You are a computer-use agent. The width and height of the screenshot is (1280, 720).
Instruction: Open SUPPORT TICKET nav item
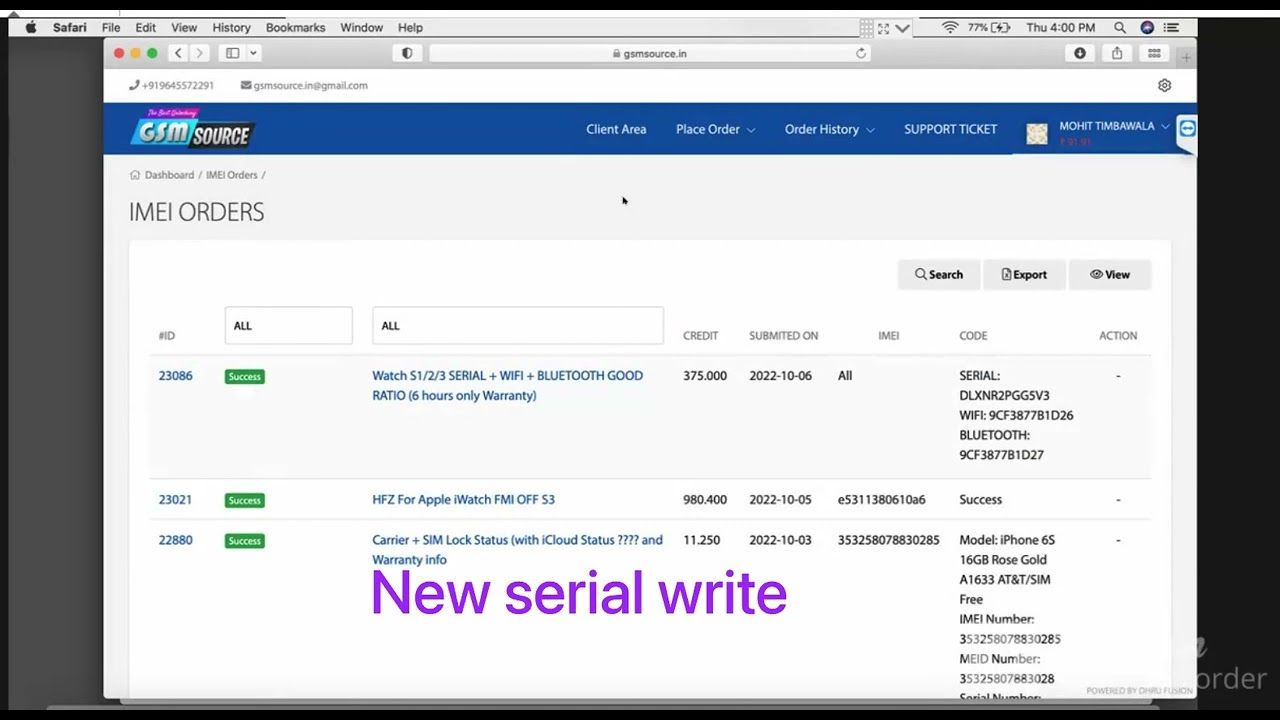950,129
